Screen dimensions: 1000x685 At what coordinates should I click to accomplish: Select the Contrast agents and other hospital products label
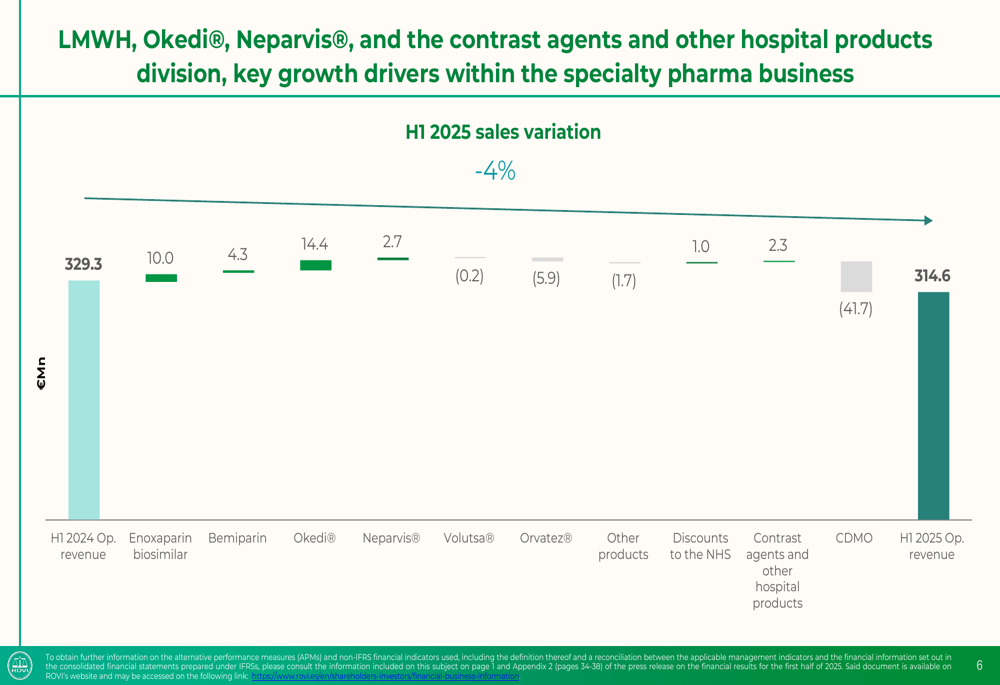point(777,570)
